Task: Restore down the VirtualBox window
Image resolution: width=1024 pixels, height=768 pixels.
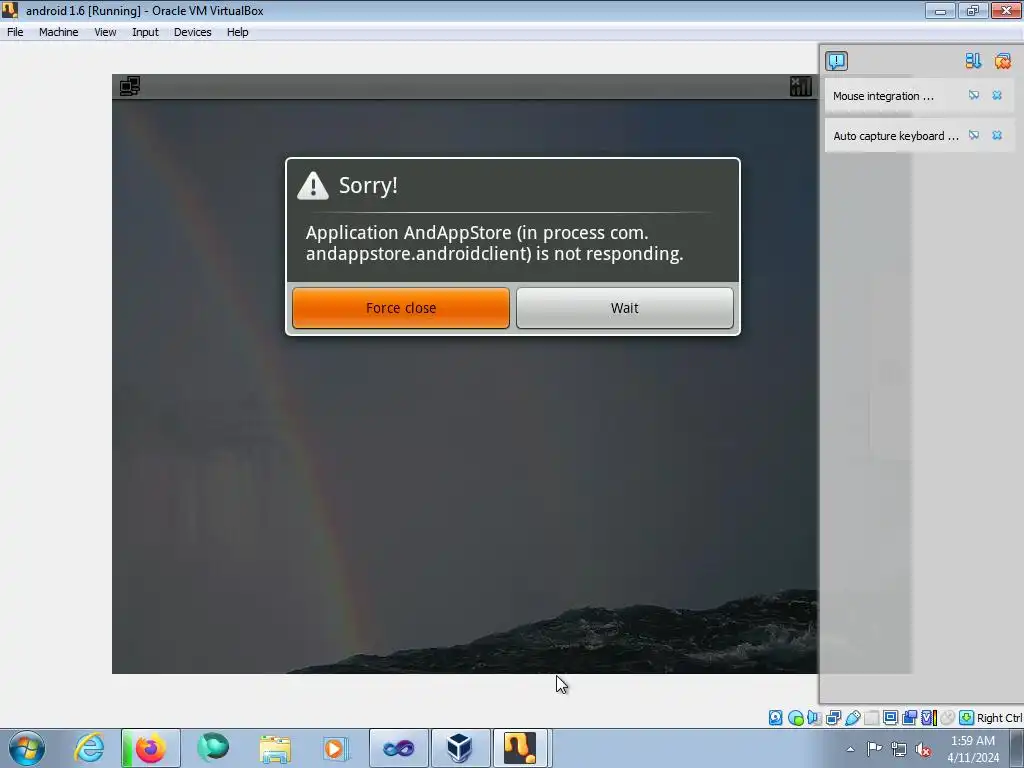Action: click(x=972, y=10)
